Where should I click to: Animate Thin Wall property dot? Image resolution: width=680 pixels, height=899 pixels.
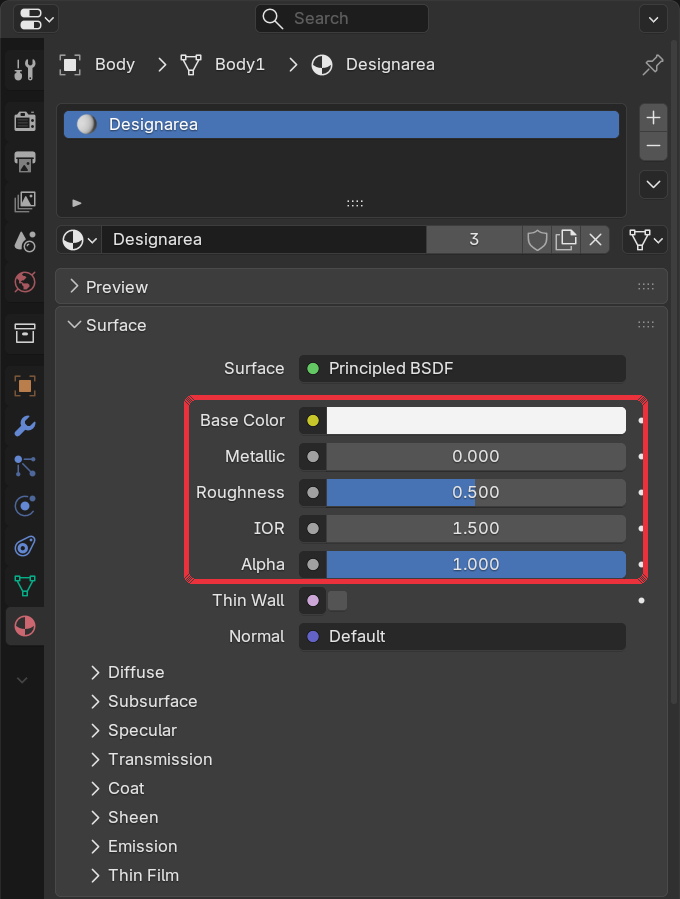point(641,600)
